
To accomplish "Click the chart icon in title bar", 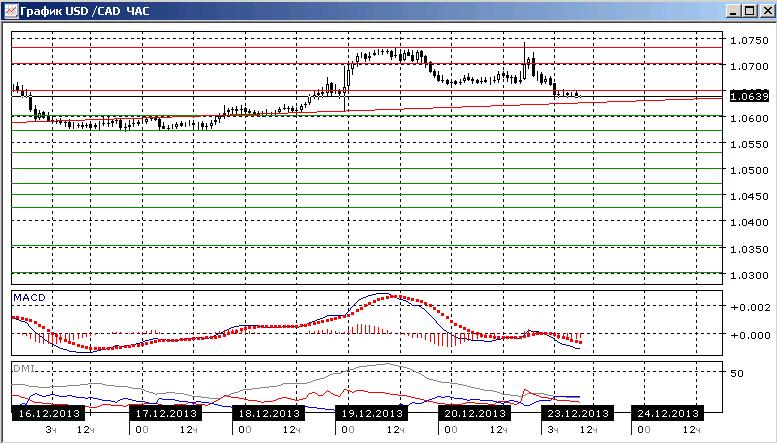I will pyautogui.click(x=10, y=10).
